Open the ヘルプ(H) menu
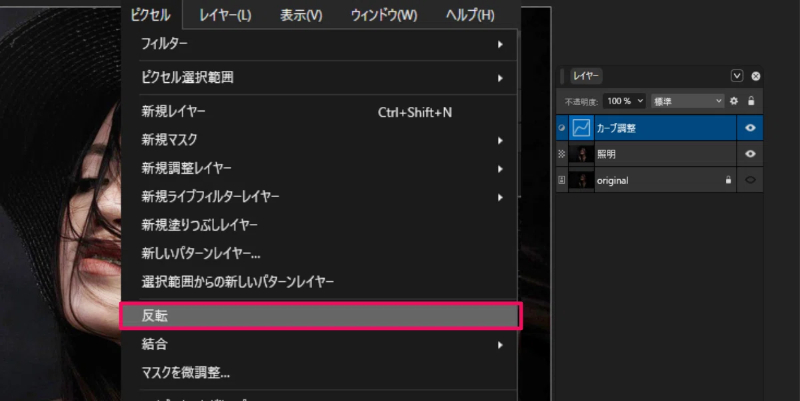800x401 pixels. pyautogui.click(x=470, y=15)
